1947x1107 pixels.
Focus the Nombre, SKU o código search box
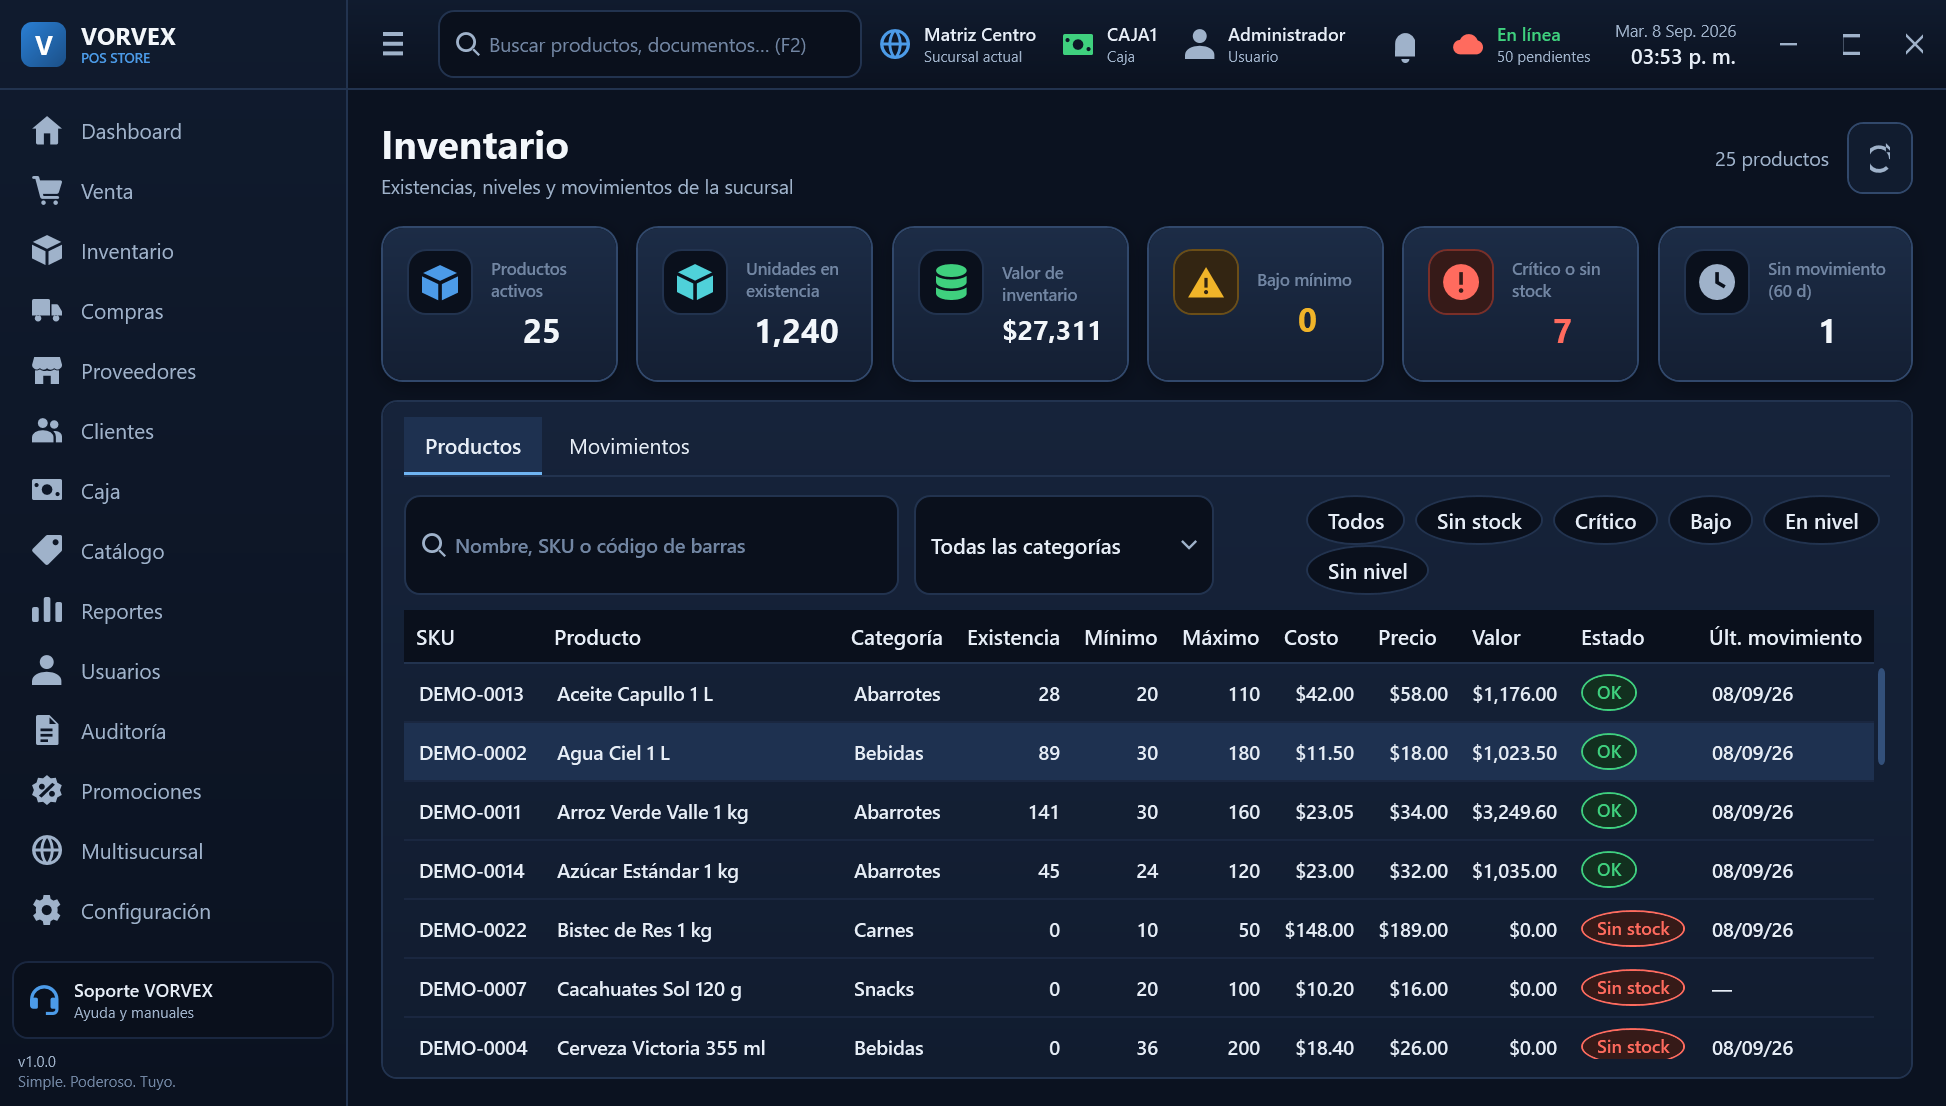click(x=651, y=546)
